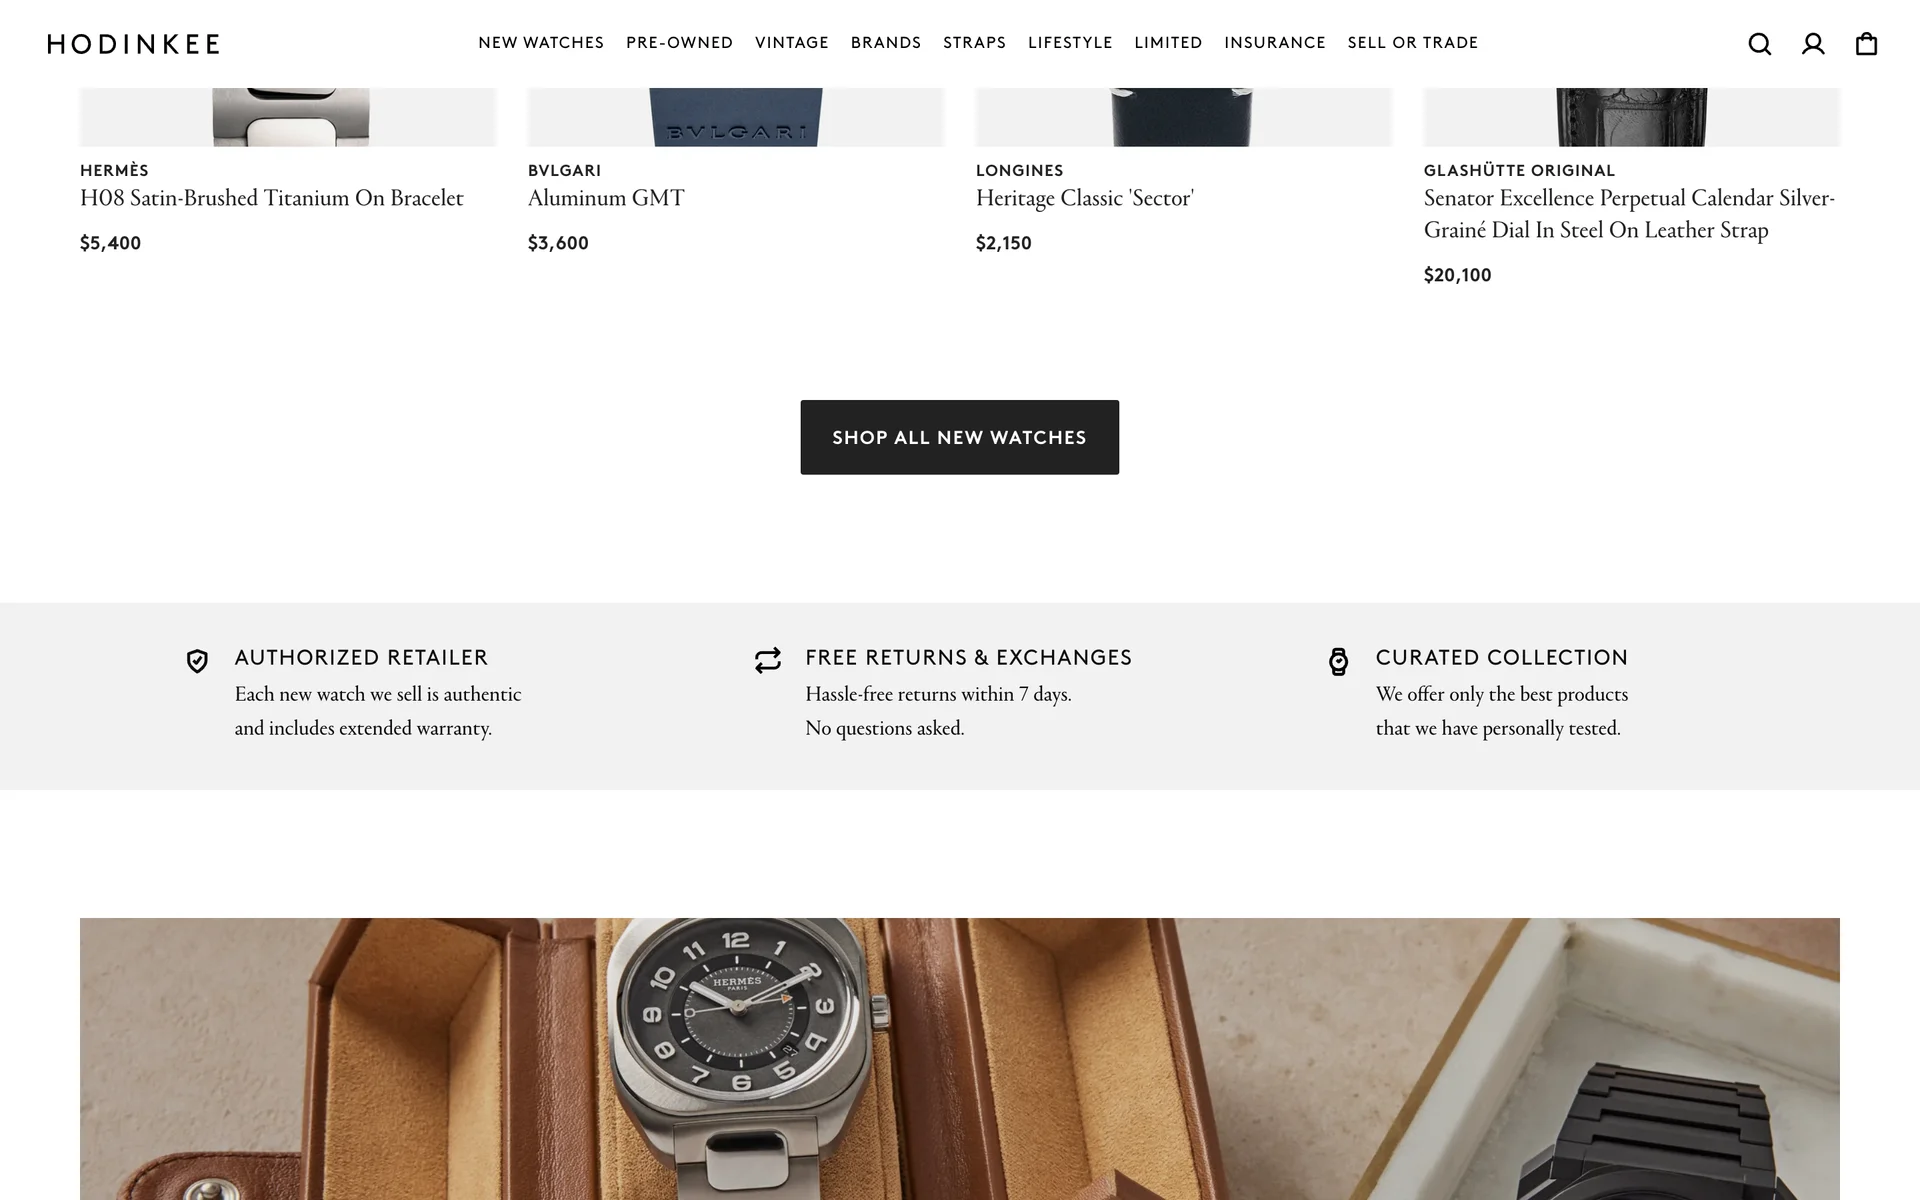Screen dimensions: 1920x1200
Task: Click the Curated Collection watch icon
Action: pyautogui.click(x=1338, y=661)
